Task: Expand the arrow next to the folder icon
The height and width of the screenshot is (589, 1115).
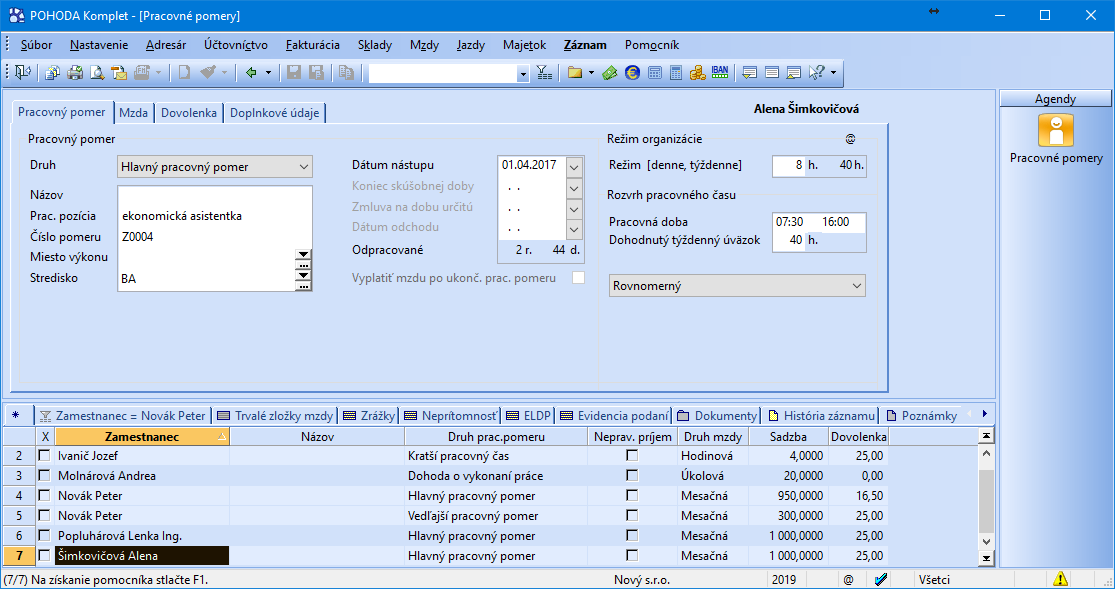Action: click(591, 73)
